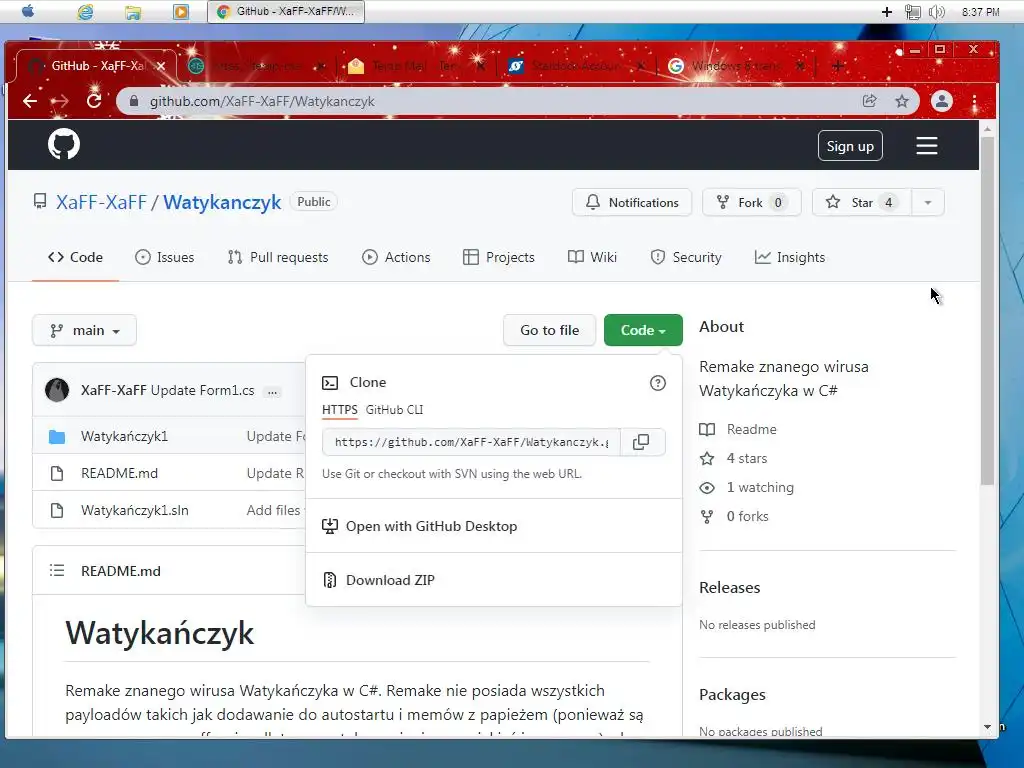Select the Code repository tab
Screen dimensions: 1024x768
(x=75, y=257)
